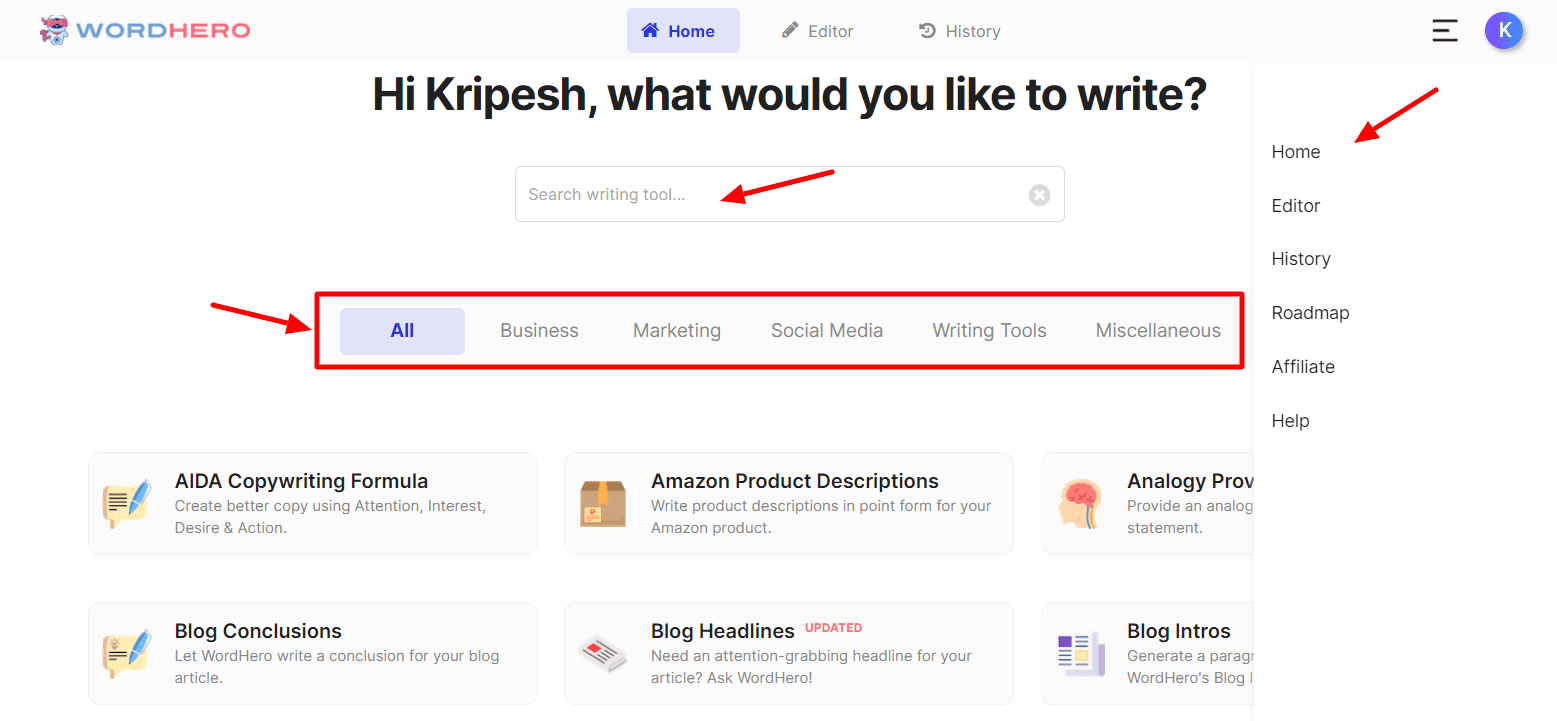Screen dimensions: 1557x721
Task: Click the AIDA Copywriting Formula icon
Action: pyautogui.click(x=127, y=503)
